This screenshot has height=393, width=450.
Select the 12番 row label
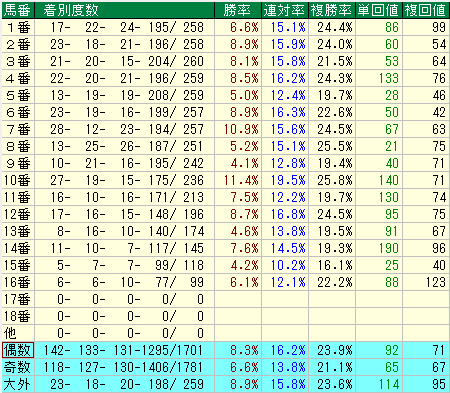[x=18, y=214]
